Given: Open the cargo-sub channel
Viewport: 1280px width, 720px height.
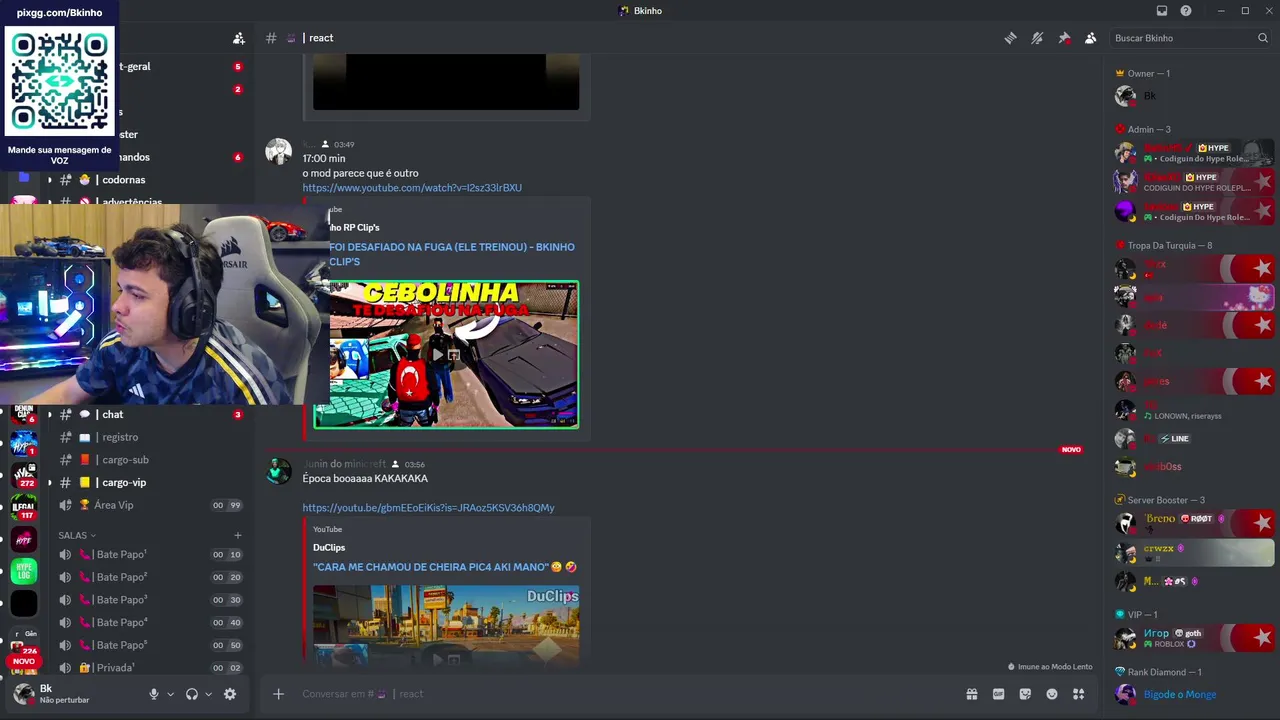Looking at the screenshot, I should (x=150, y=460).
